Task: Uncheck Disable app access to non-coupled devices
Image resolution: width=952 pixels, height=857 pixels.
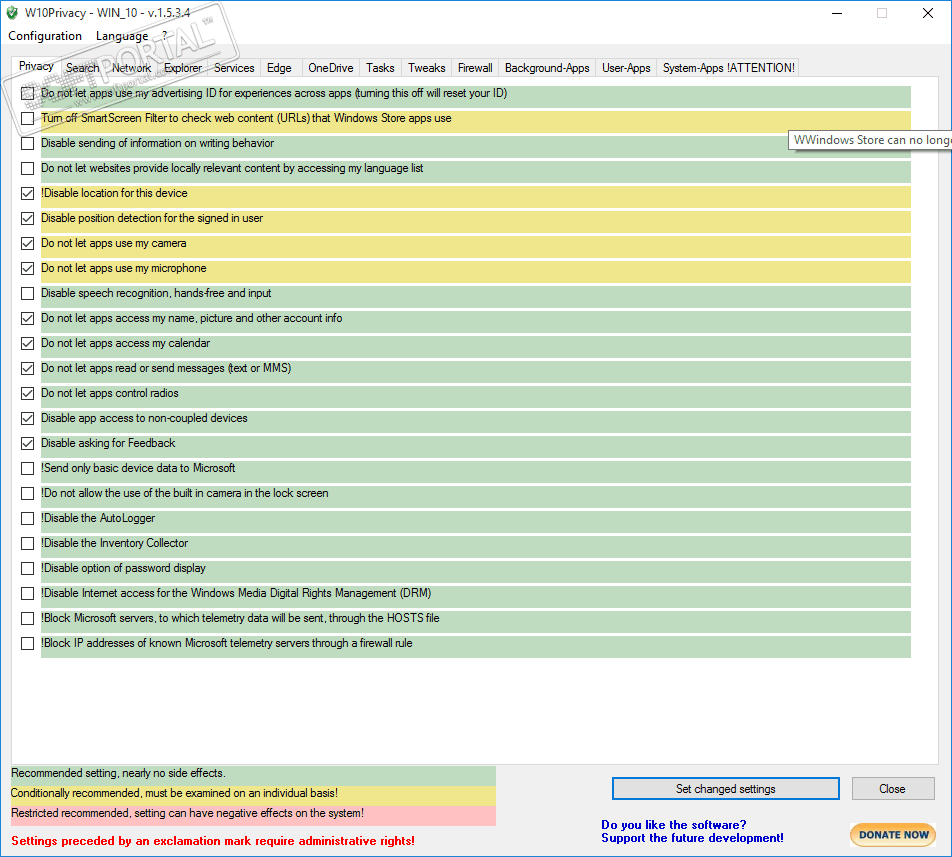Action: click(27, 418)
